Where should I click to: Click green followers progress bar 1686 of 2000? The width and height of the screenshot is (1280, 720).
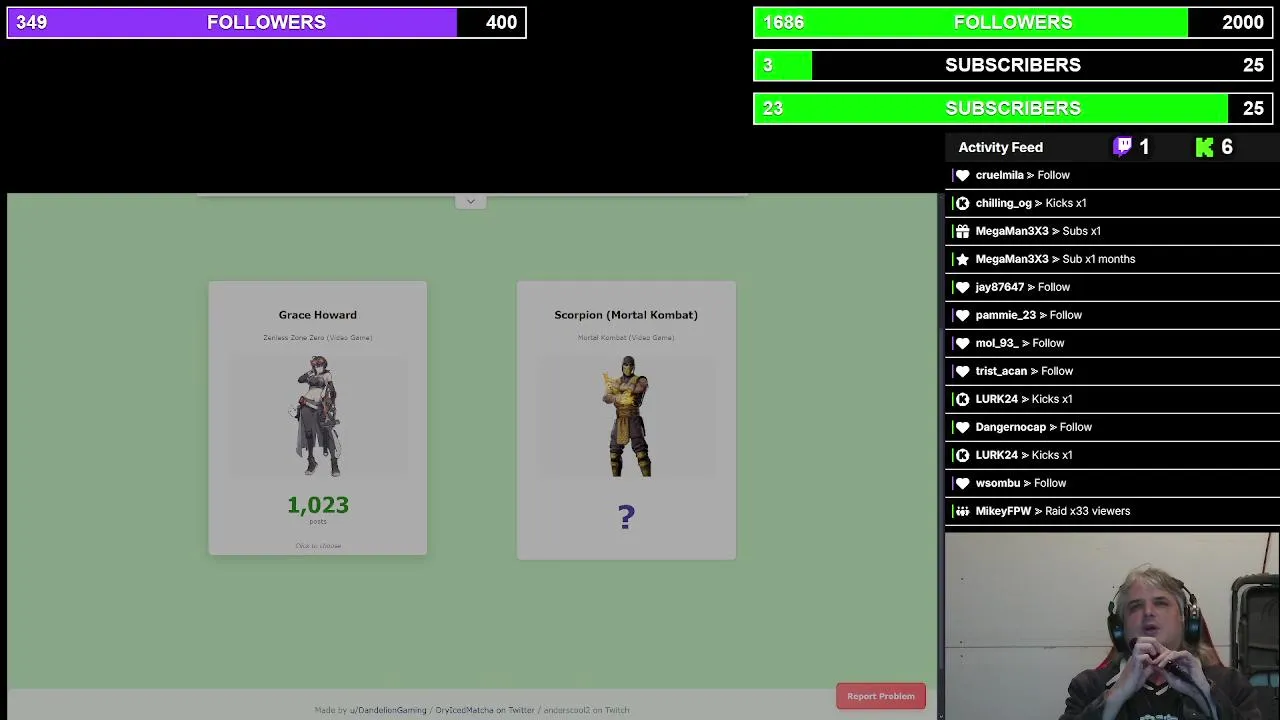(x=1013, y=22)
